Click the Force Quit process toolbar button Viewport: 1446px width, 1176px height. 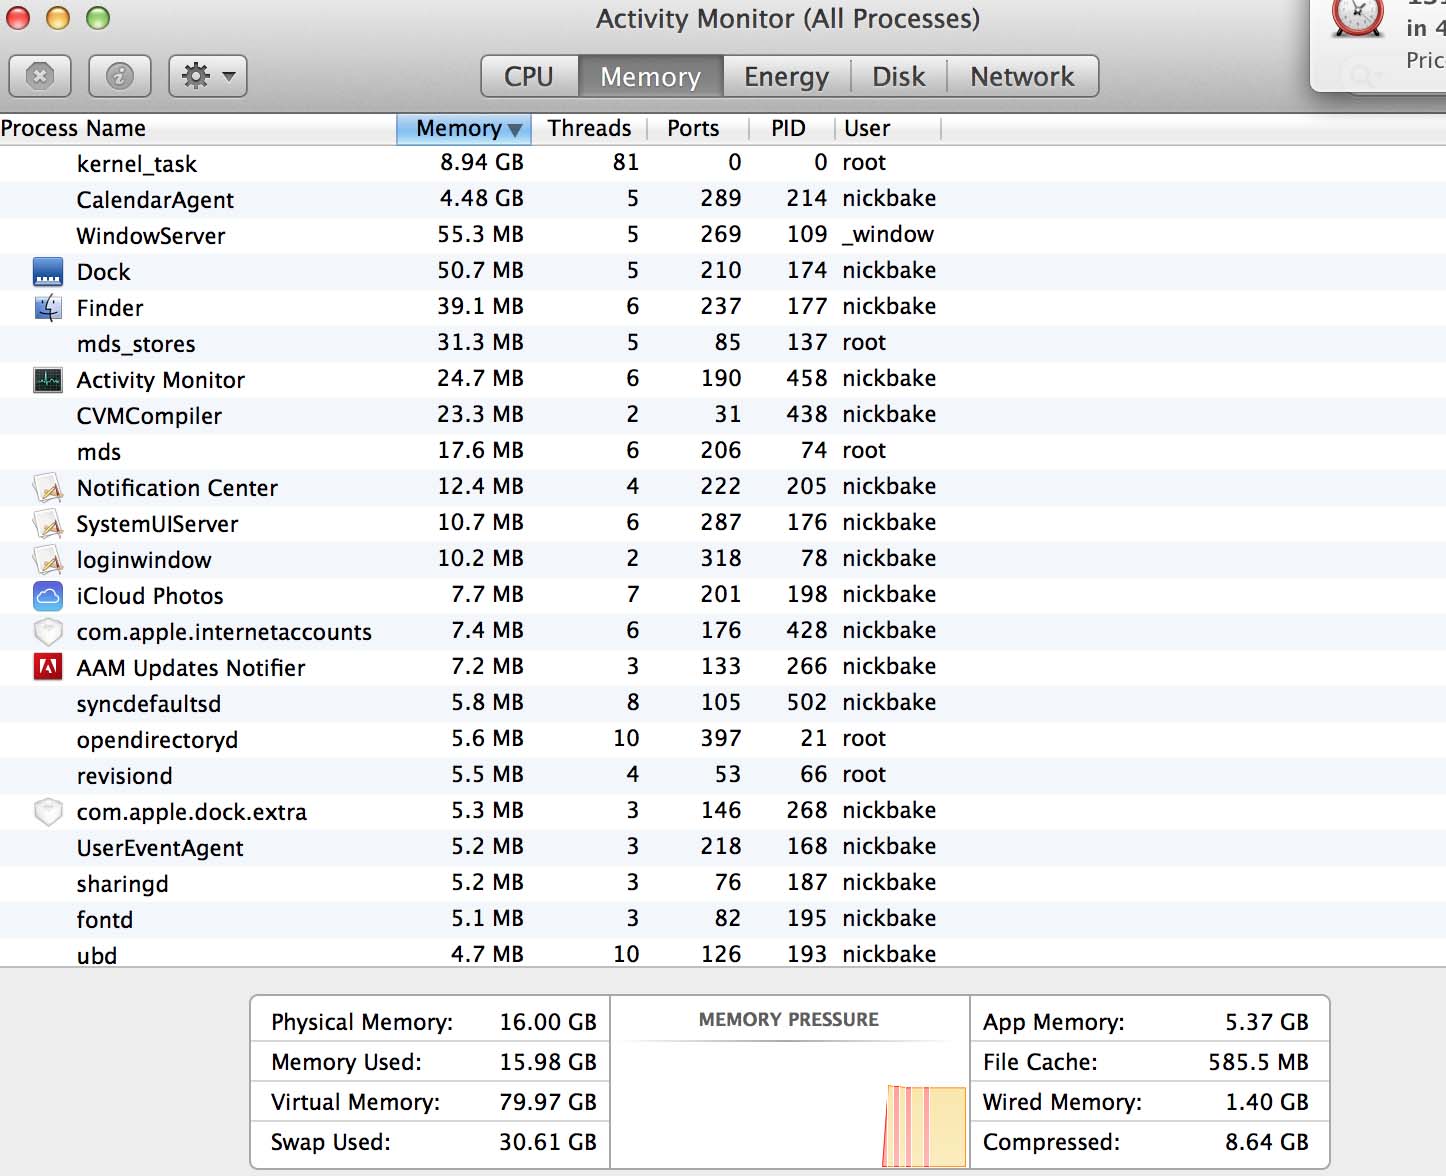(40, 76)
